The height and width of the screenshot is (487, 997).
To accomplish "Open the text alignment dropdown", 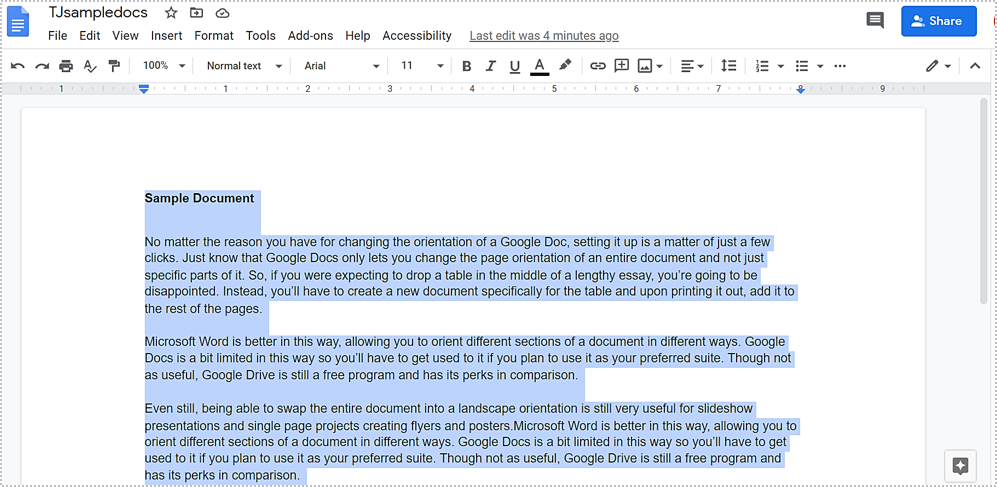I will coord(692,65).
